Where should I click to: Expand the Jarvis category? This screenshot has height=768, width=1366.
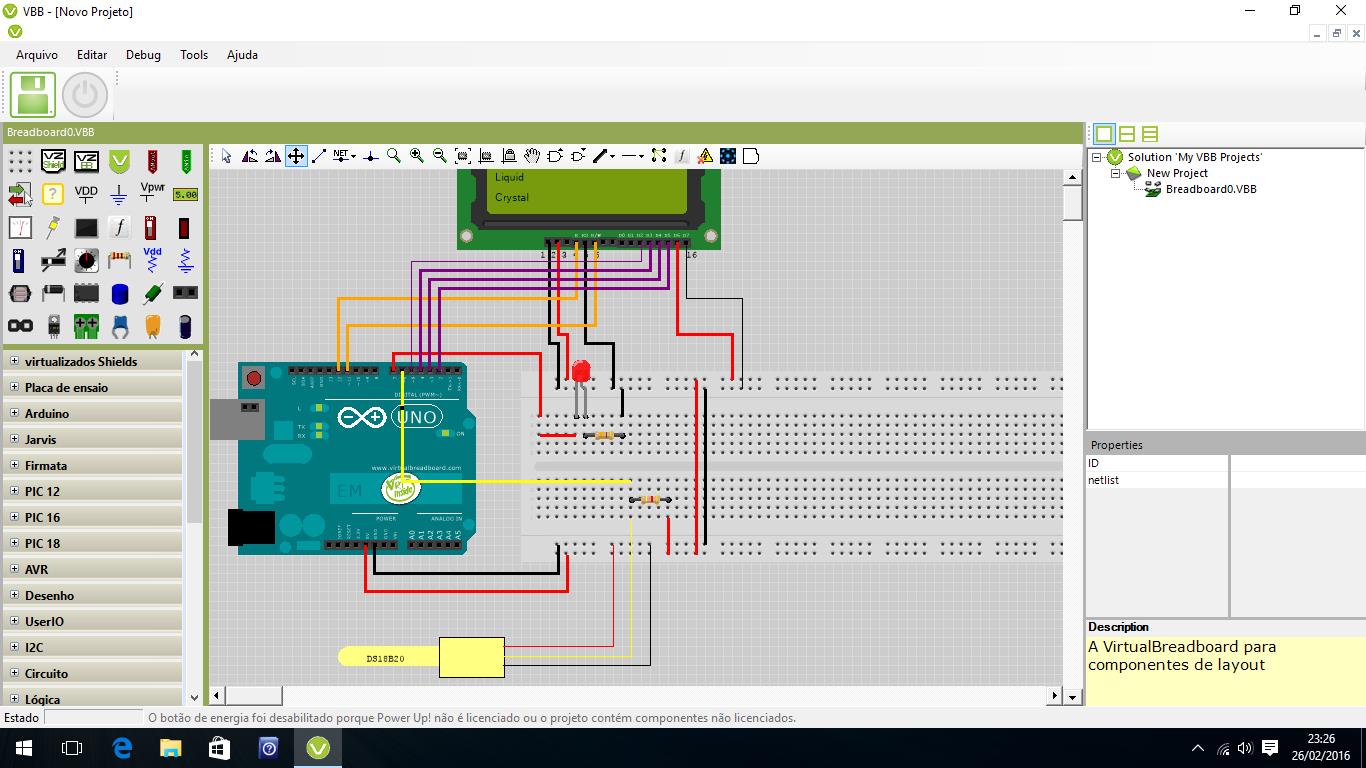15,439
